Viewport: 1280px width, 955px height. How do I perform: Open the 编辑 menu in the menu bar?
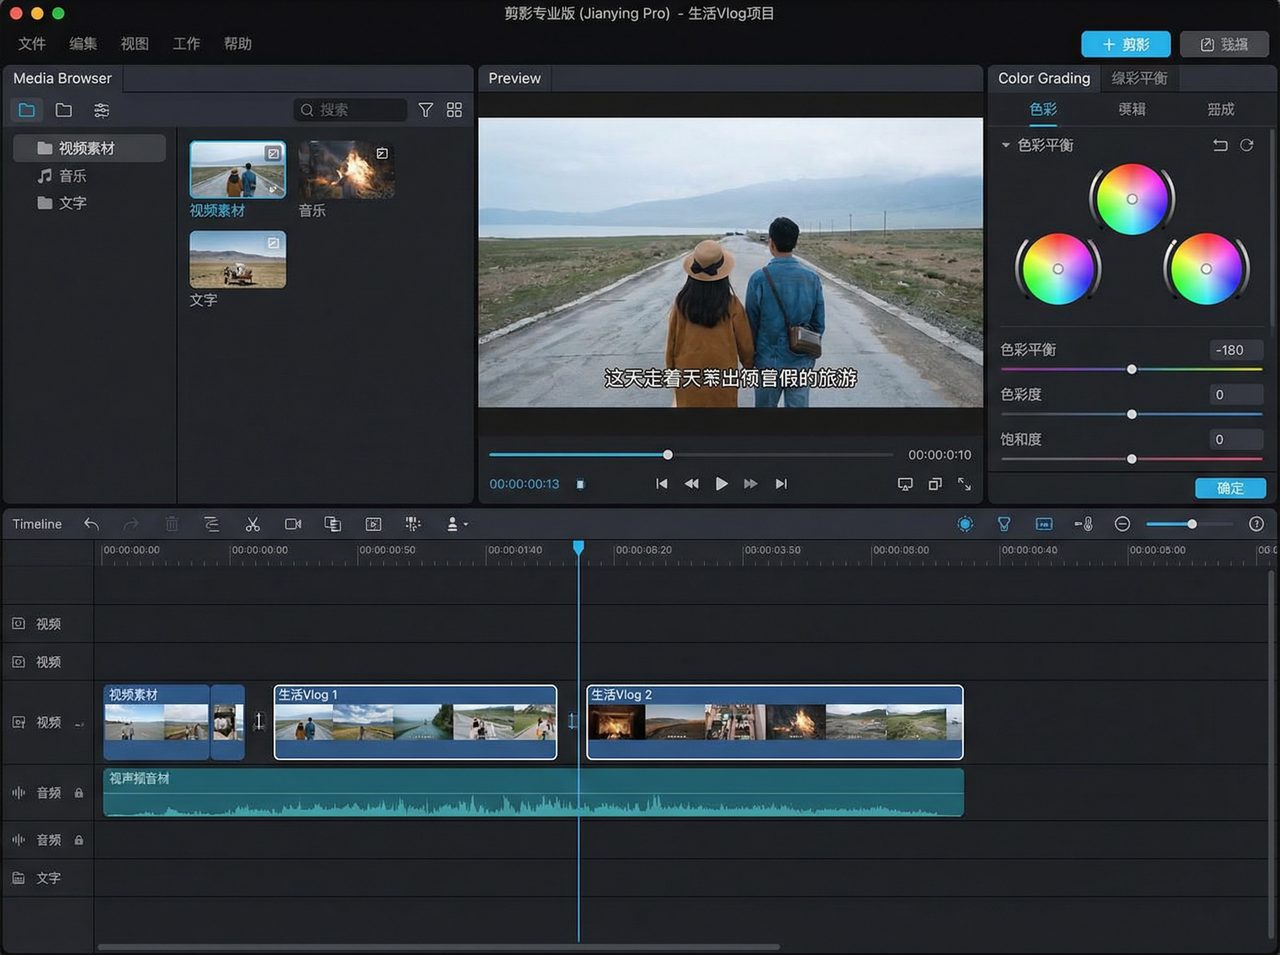82,43
